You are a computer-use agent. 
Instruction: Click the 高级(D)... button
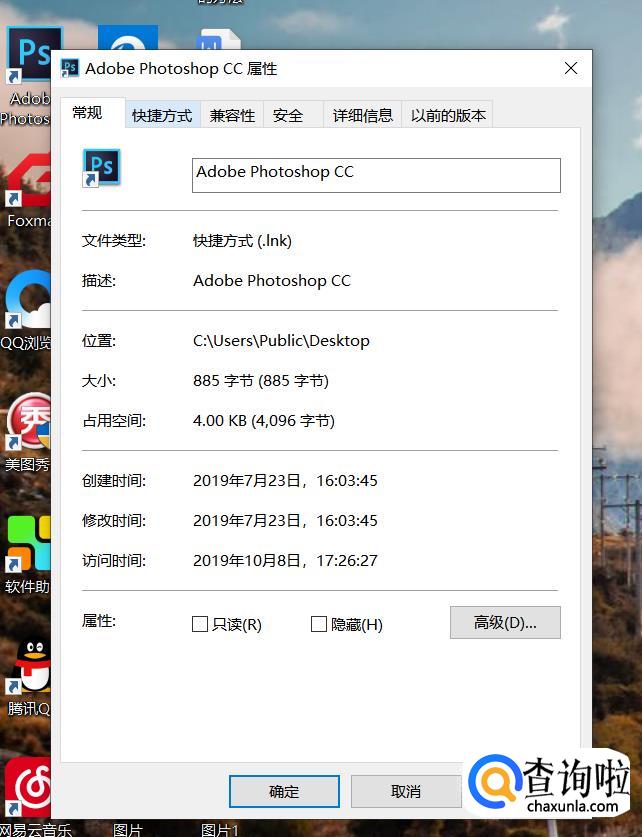(505, 622)
